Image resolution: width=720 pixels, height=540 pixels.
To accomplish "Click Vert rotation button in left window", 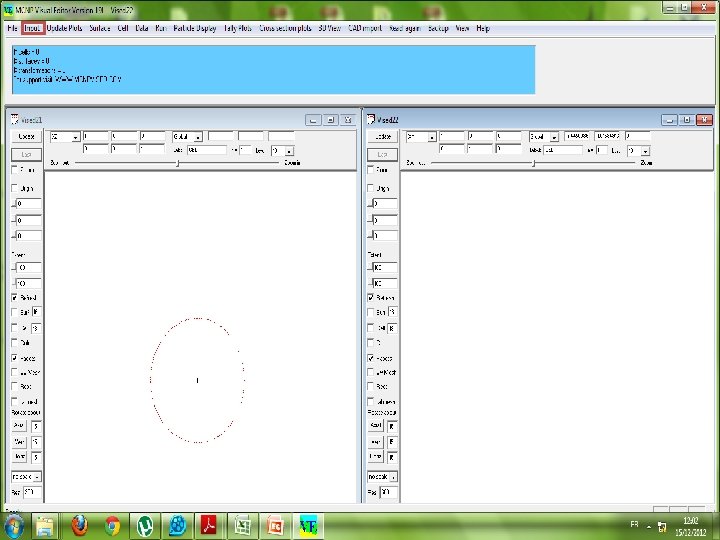I will tap(19, 442).
